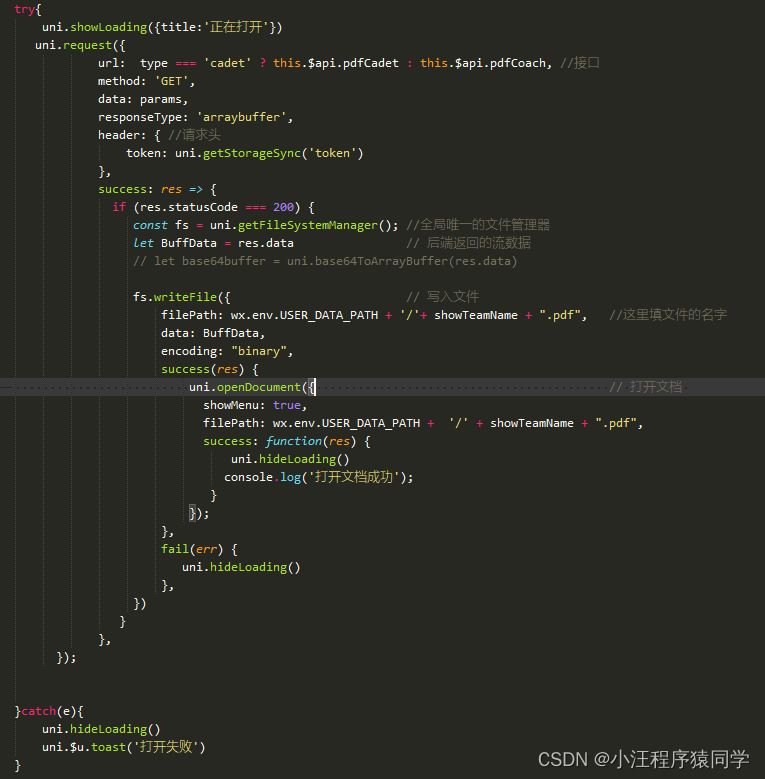Click 'function' keyword in the success callback

tap(294, 441)
